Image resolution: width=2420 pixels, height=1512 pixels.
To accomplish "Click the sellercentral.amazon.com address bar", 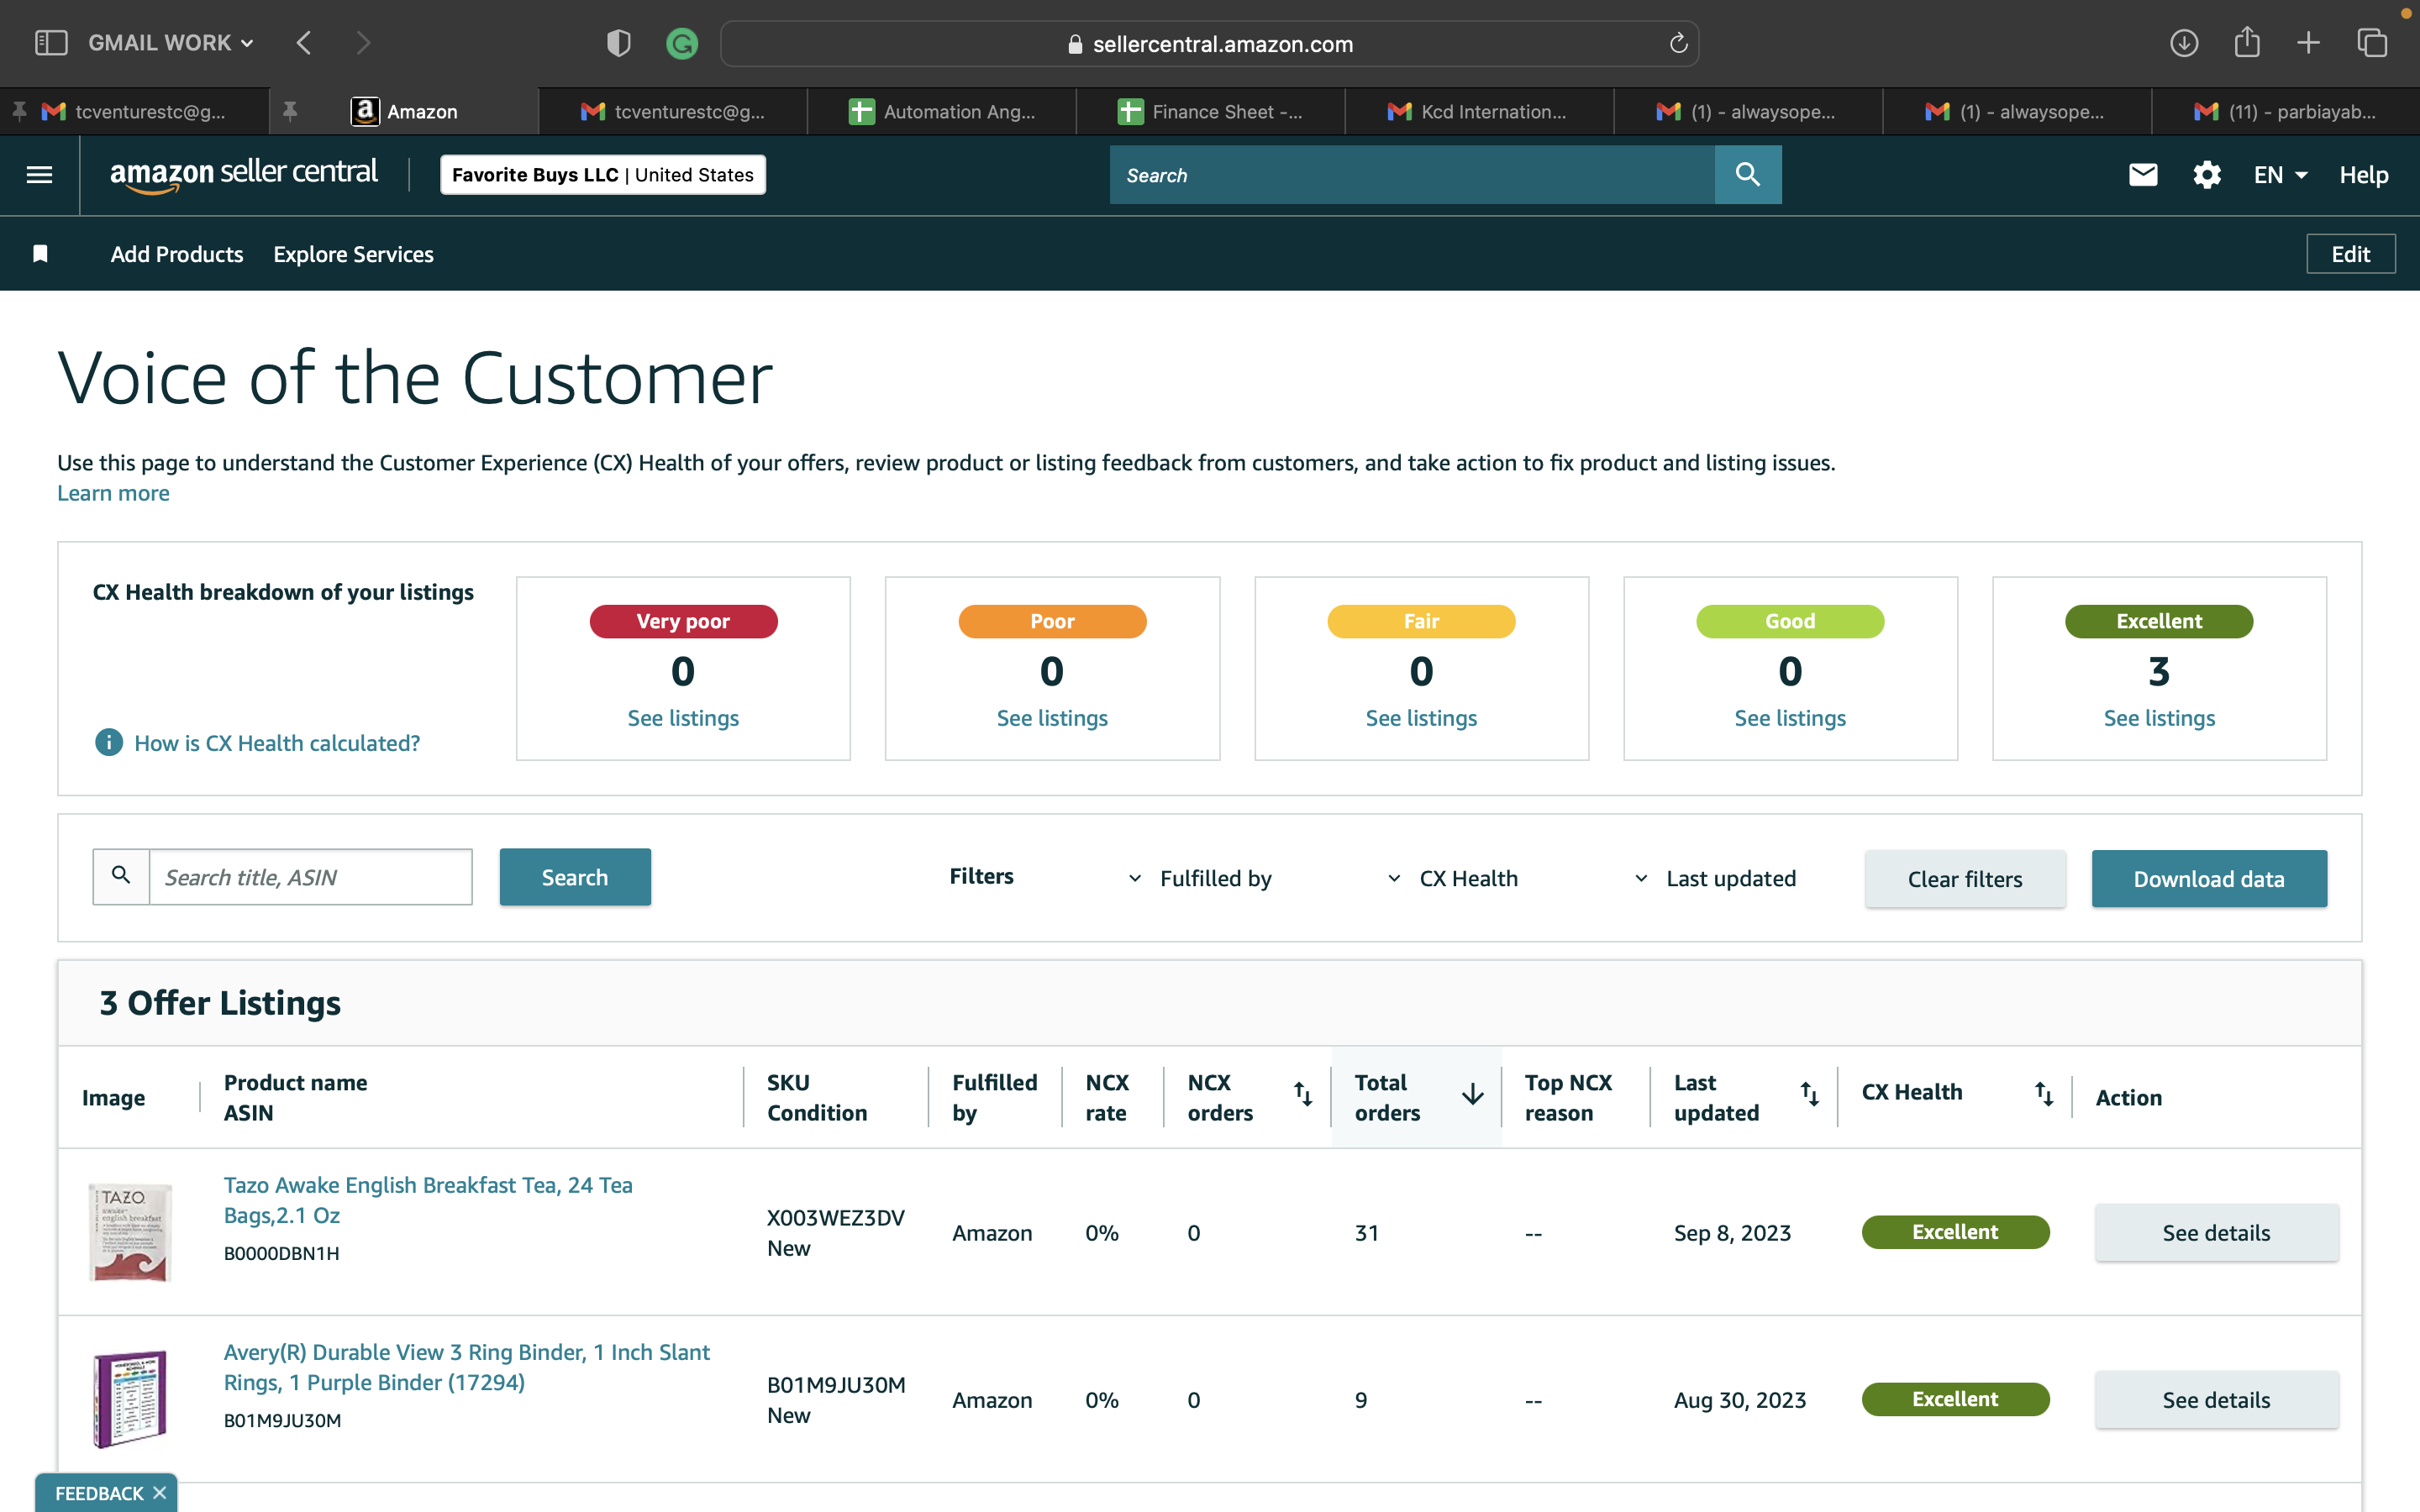I will [x=1209, y=43].
